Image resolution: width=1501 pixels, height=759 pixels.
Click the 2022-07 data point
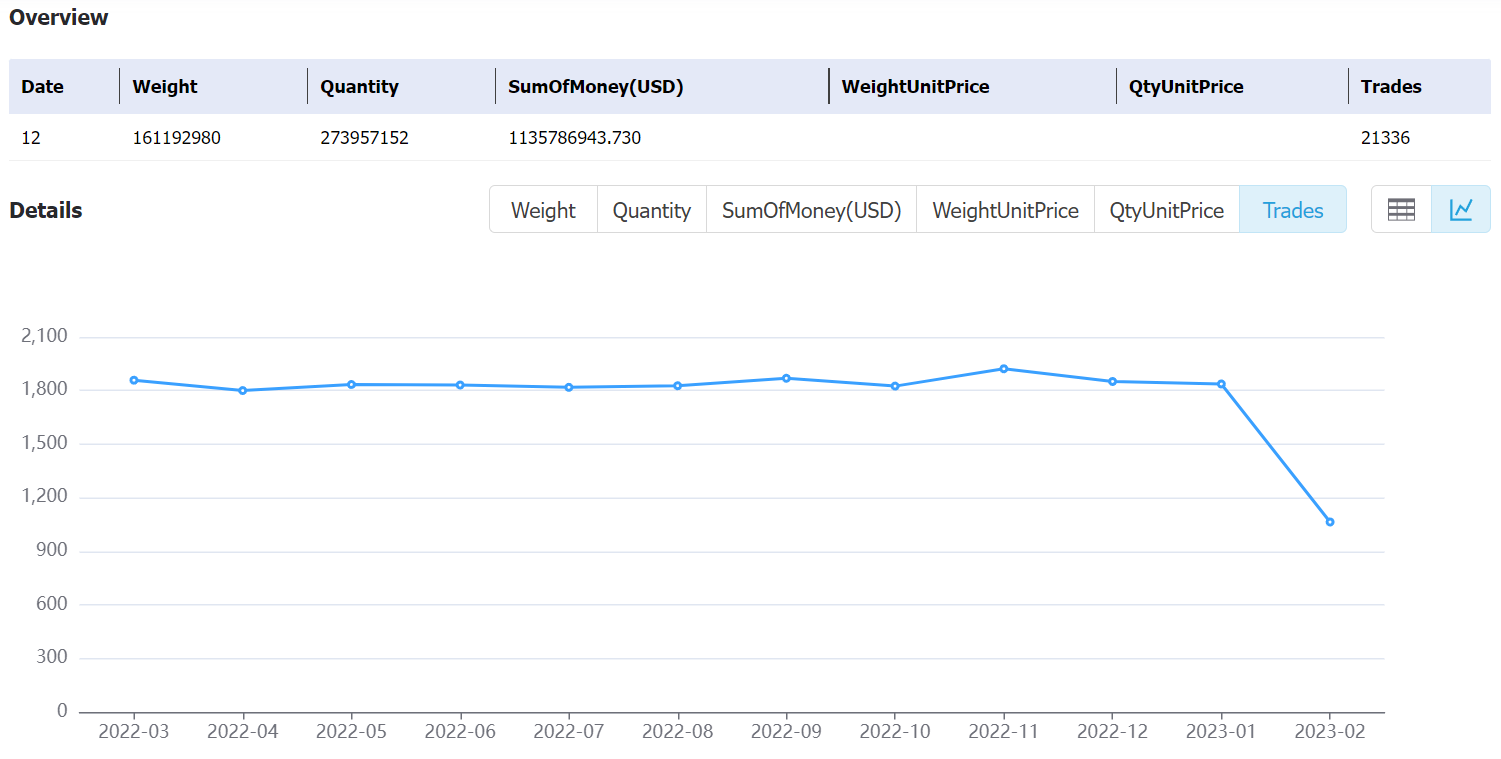coord(569,387)
